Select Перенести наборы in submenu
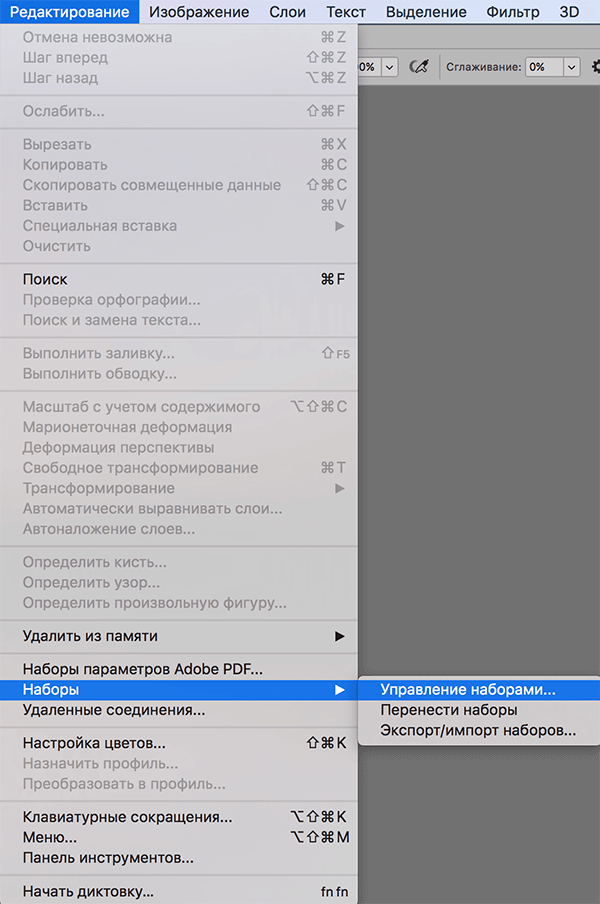This screenshot has height=904, width=600. [x=479, y=710]
